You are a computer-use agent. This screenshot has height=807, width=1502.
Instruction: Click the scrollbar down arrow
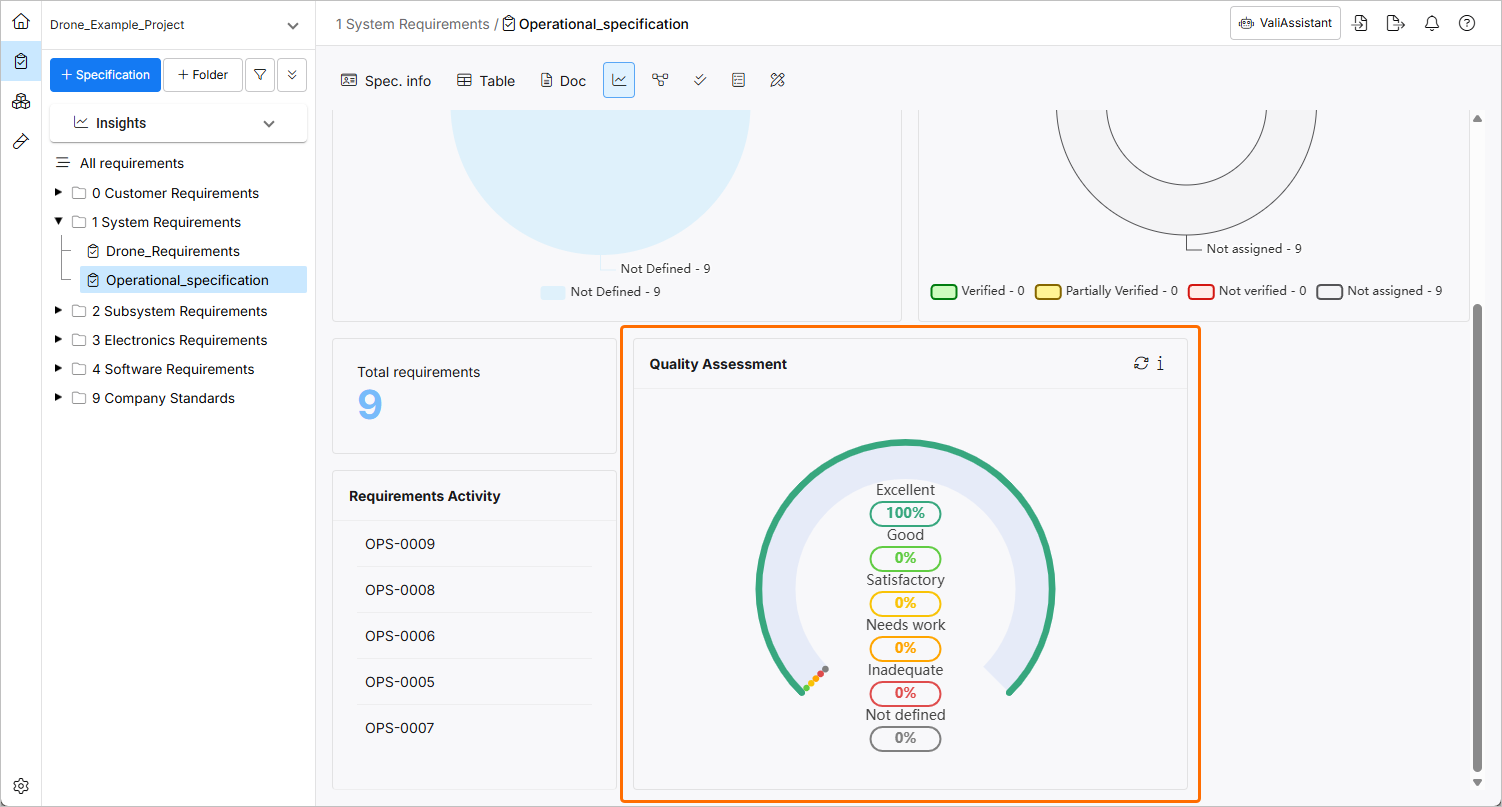[1477, 782]
